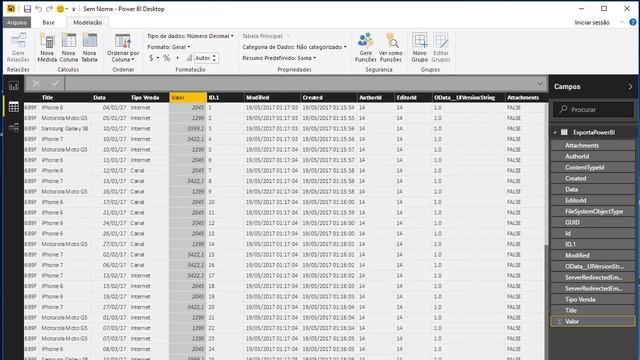Open Resumo Predefinido Soma dropdown
Image resolution: width=640 pixels, height=360 pixels.
[x=279, y=58]
